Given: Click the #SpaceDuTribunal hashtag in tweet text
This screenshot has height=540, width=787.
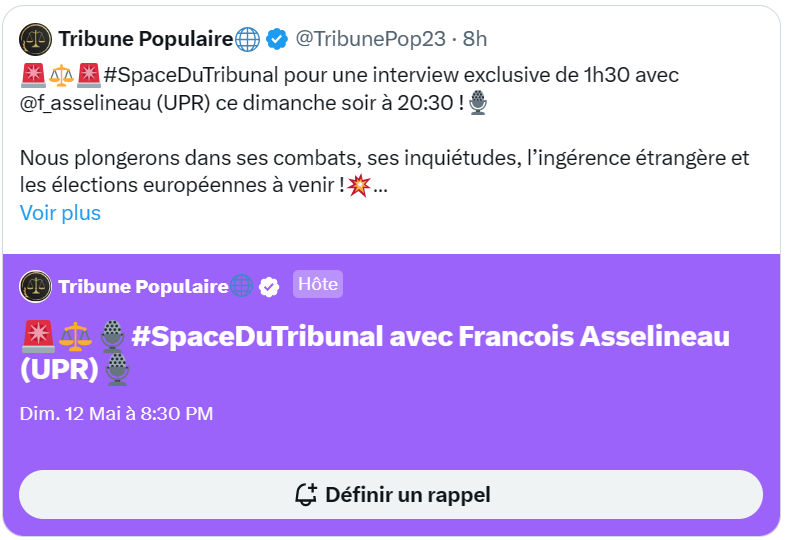Looking at the screenshot, I should [x=191, y=75].
